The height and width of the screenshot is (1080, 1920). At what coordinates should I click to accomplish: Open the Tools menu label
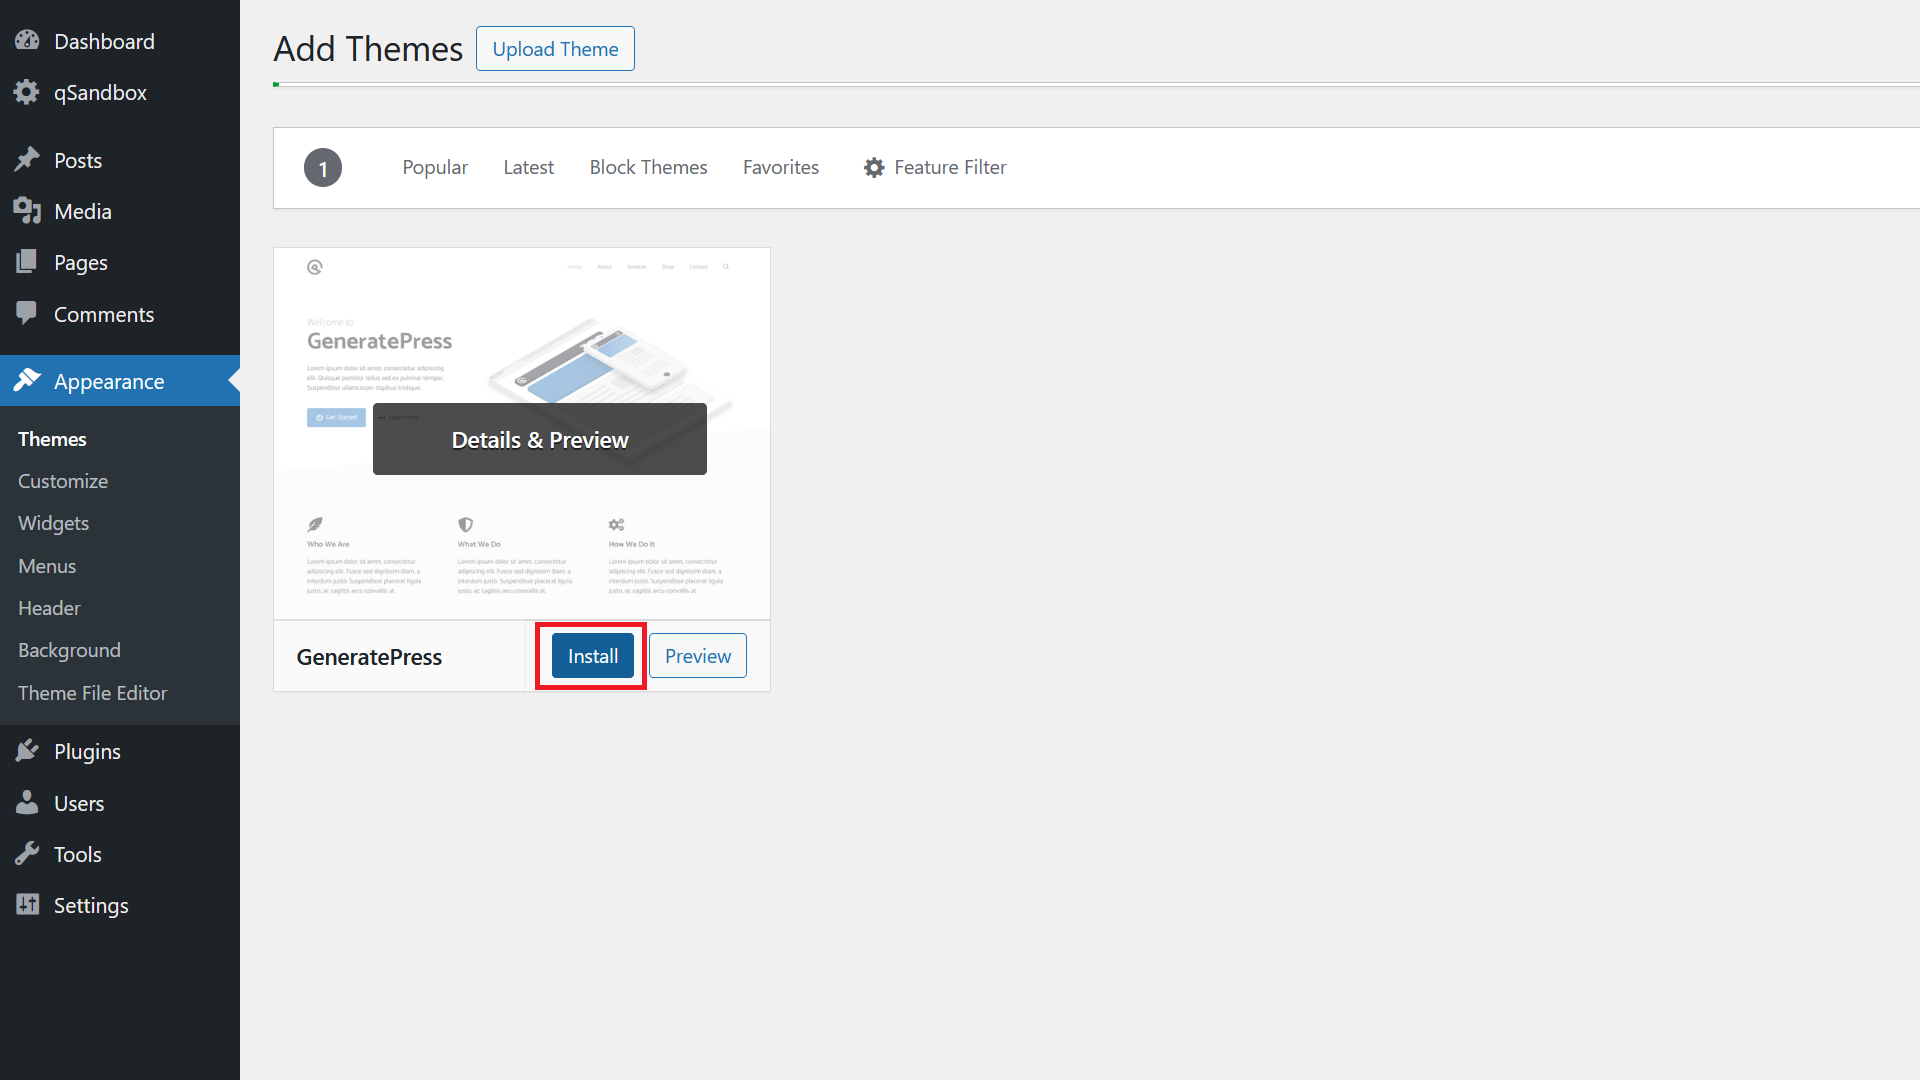78,854
